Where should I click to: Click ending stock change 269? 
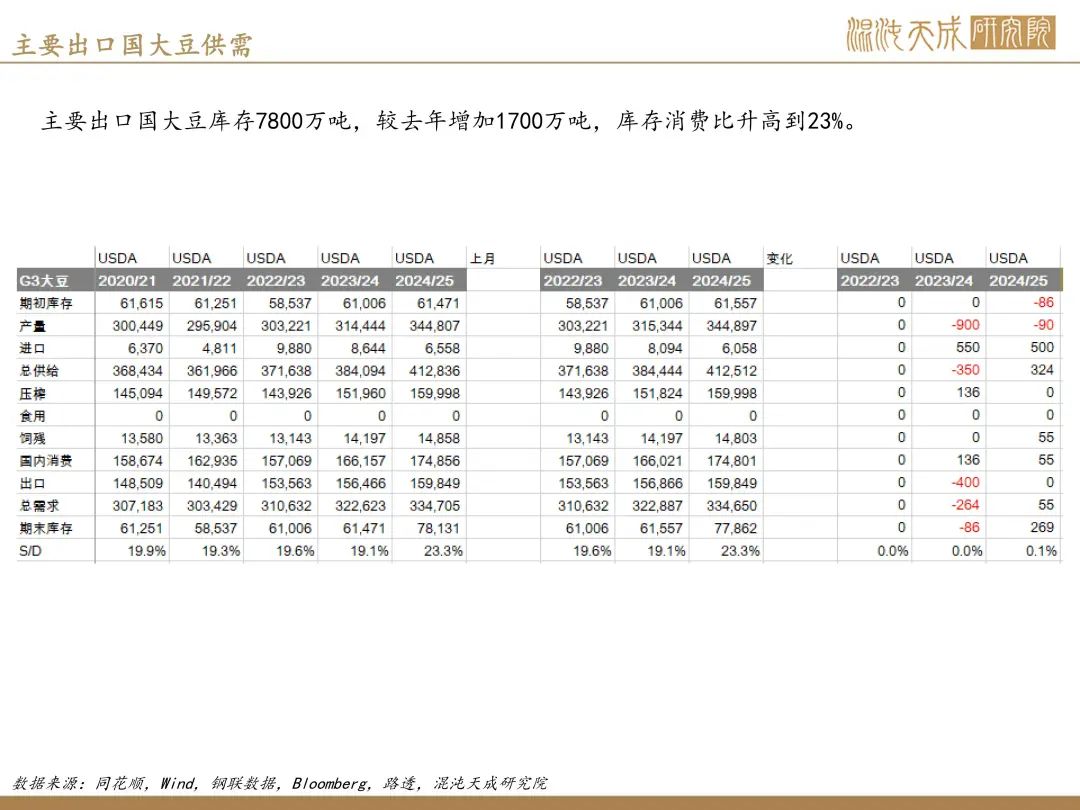pos(1042,527)
